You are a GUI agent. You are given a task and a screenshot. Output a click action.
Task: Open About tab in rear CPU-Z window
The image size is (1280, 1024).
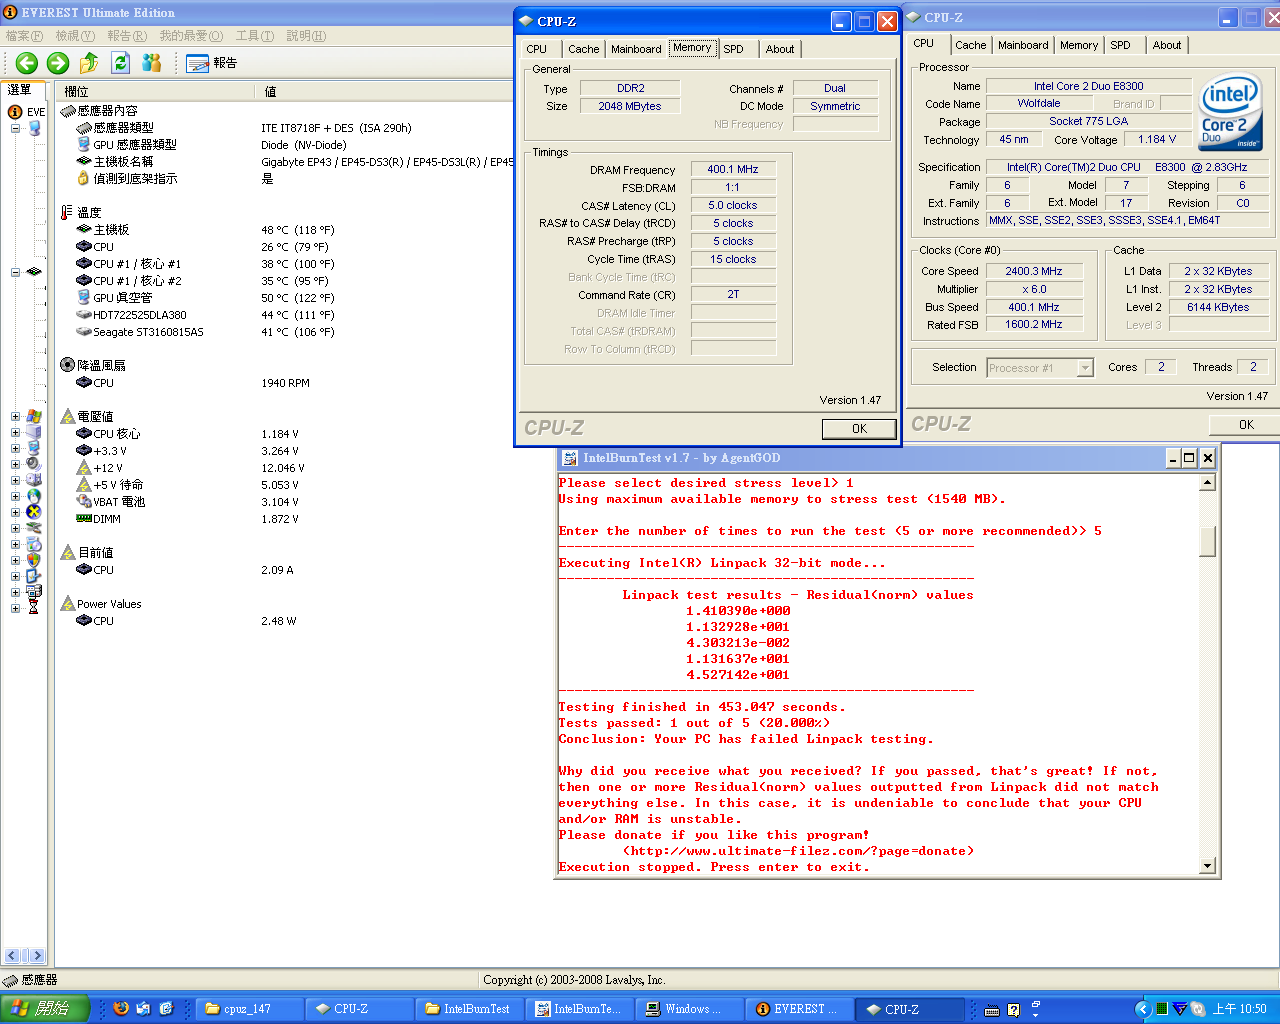pos(1166,45)
